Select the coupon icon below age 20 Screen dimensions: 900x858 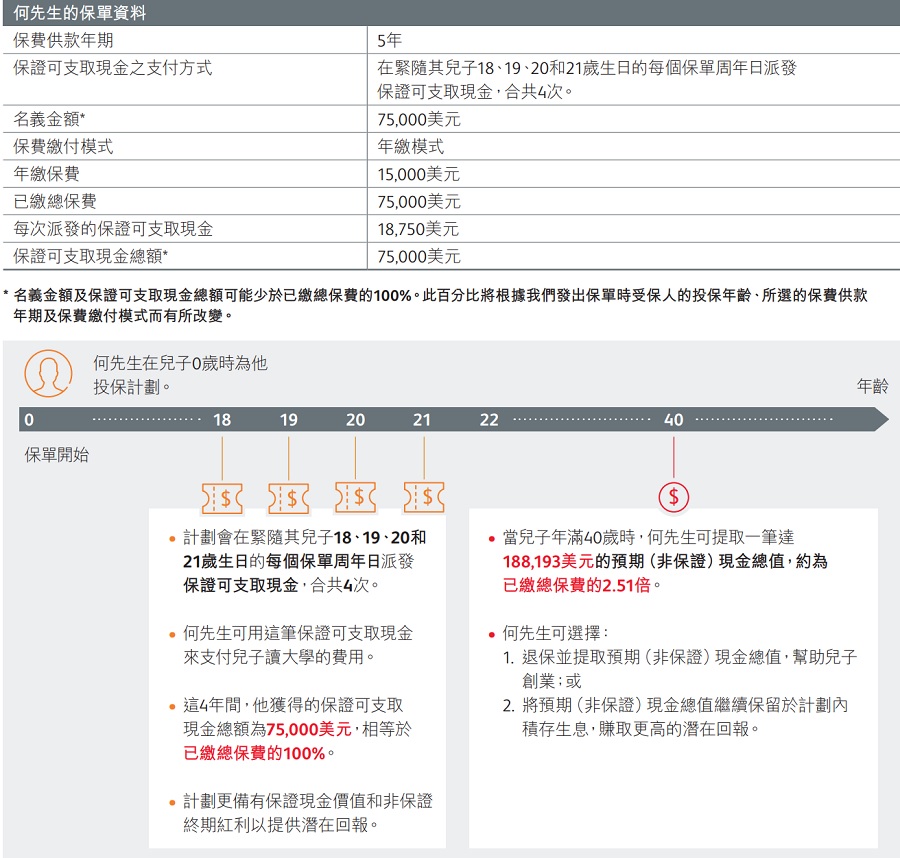click(355, 496)
